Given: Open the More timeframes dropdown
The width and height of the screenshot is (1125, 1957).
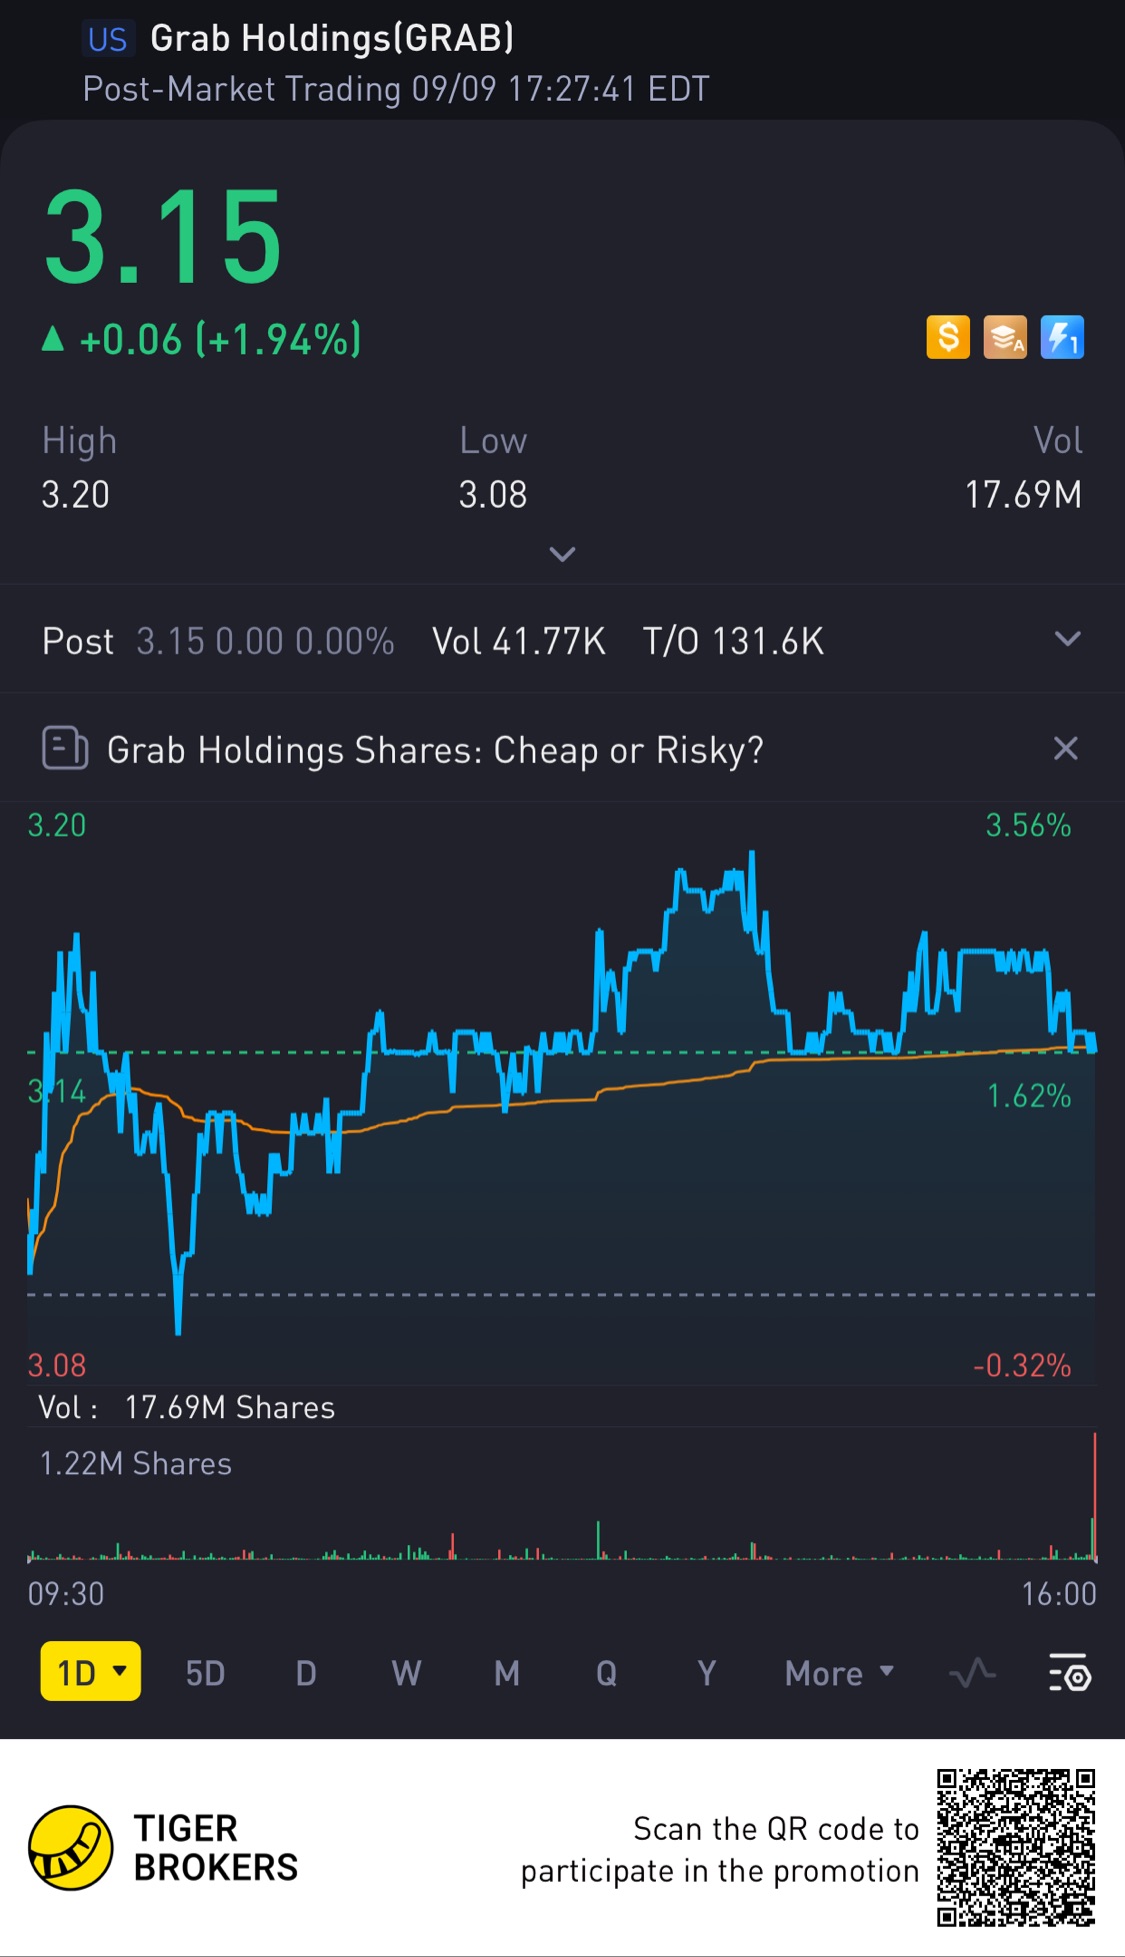Looking at the screenshot, I should [x=838, y=1673].
